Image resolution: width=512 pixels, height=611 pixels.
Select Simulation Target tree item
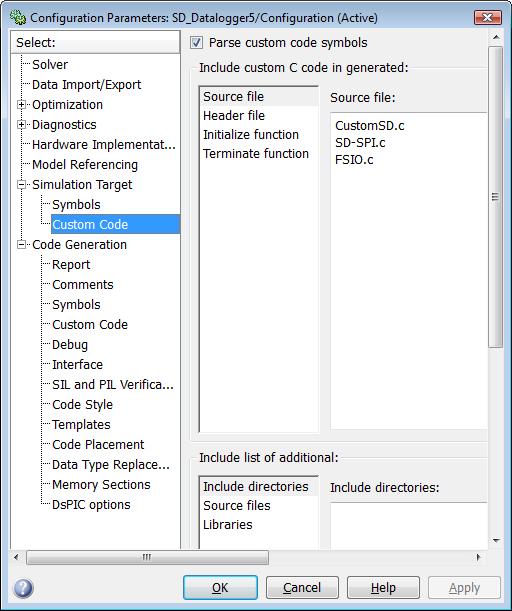[x=82, y=184]
